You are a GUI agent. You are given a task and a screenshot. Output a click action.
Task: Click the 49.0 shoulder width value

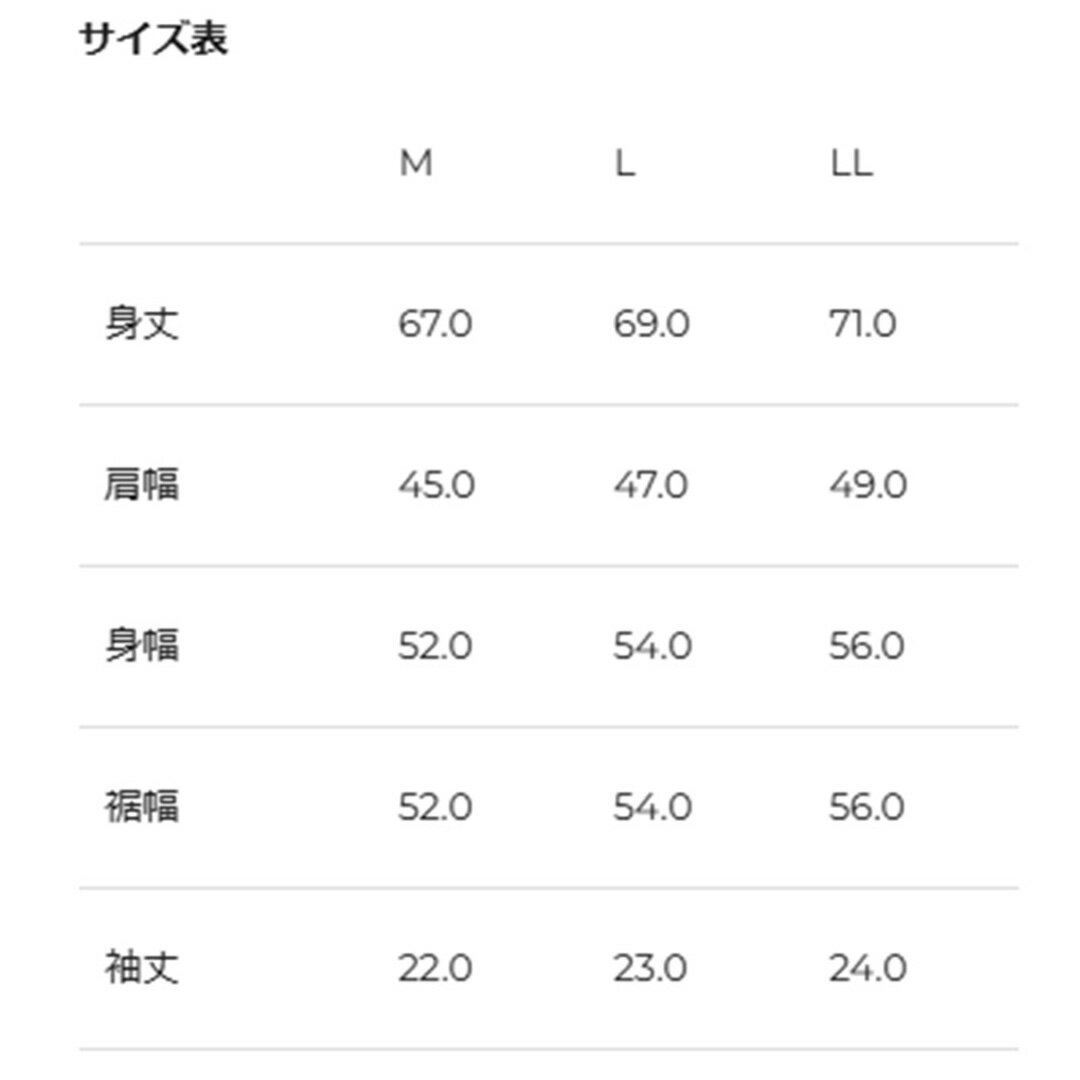coord(868,485)
